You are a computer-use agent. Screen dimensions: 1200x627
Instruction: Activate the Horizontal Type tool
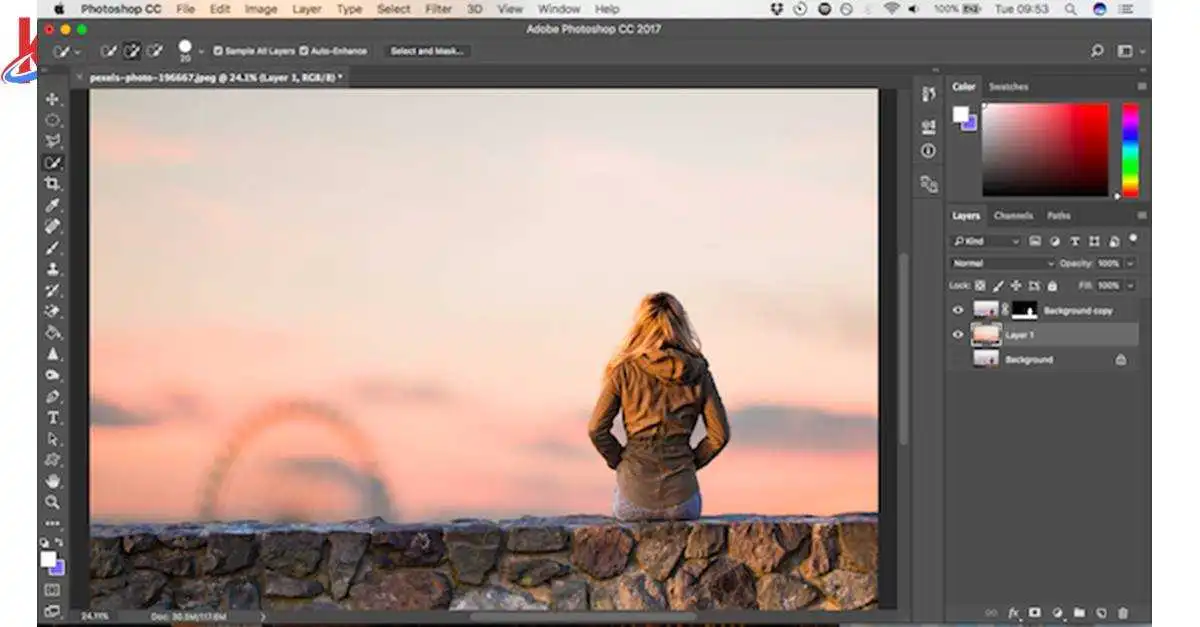tap(53, 417)
